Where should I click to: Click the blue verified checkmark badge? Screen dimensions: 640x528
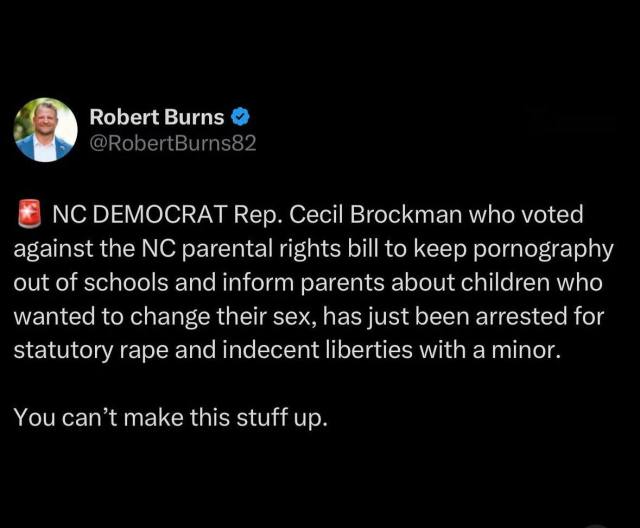pyautogui.click(x=241, y=117)
